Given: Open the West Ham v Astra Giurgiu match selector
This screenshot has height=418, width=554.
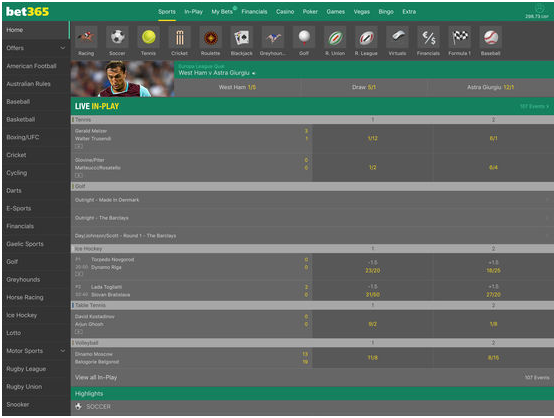Looking at the screenshot, I should point(217,73).
